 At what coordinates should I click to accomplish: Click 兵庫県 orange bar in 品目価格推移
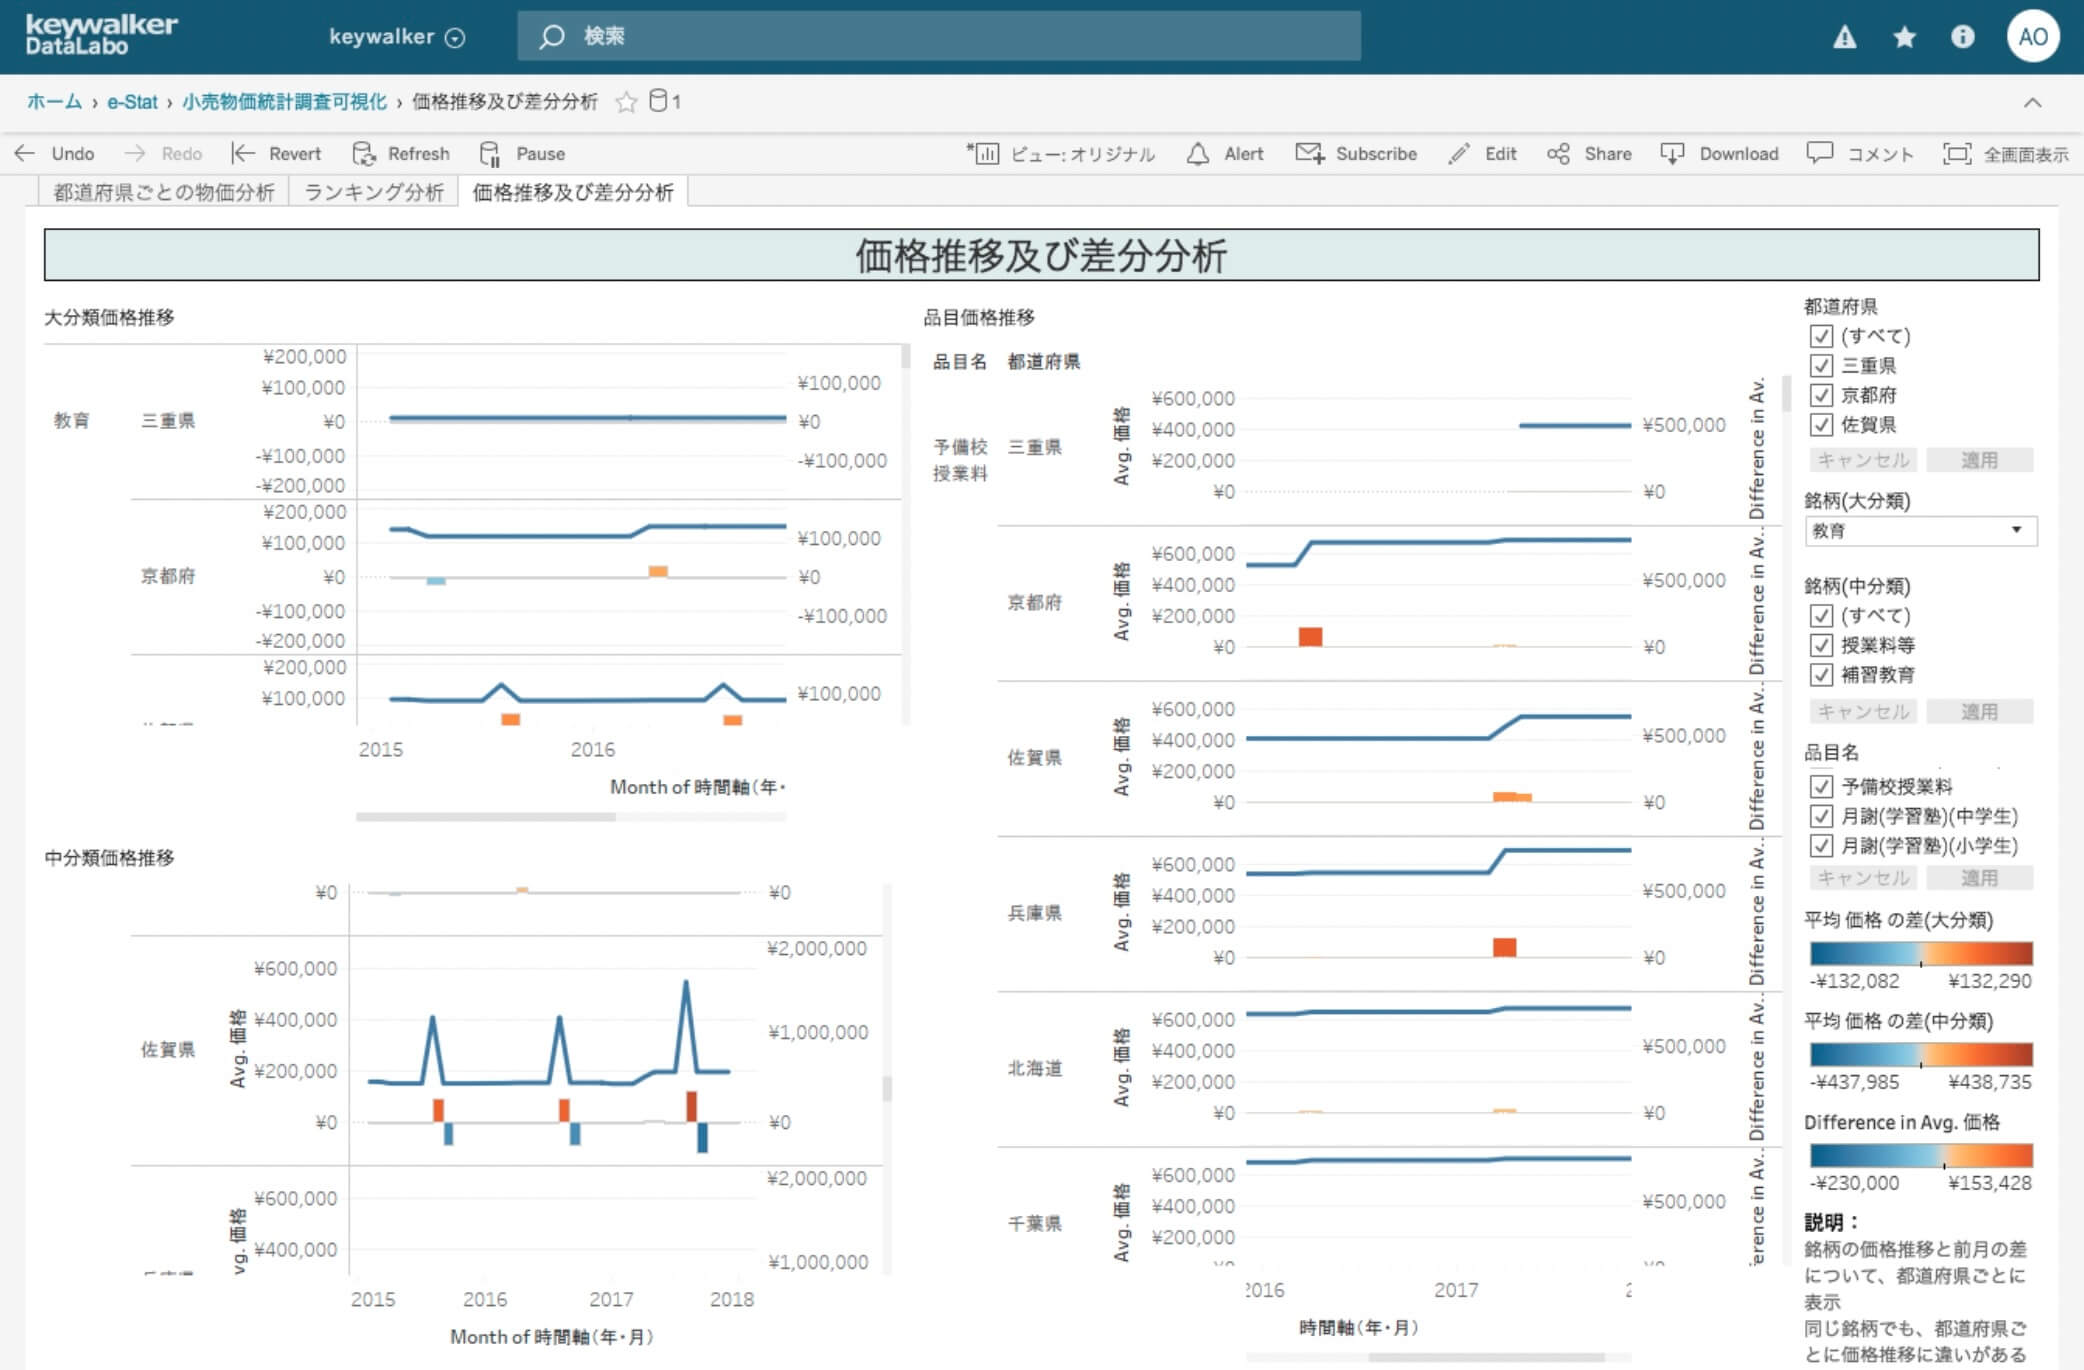[1504, 947]
